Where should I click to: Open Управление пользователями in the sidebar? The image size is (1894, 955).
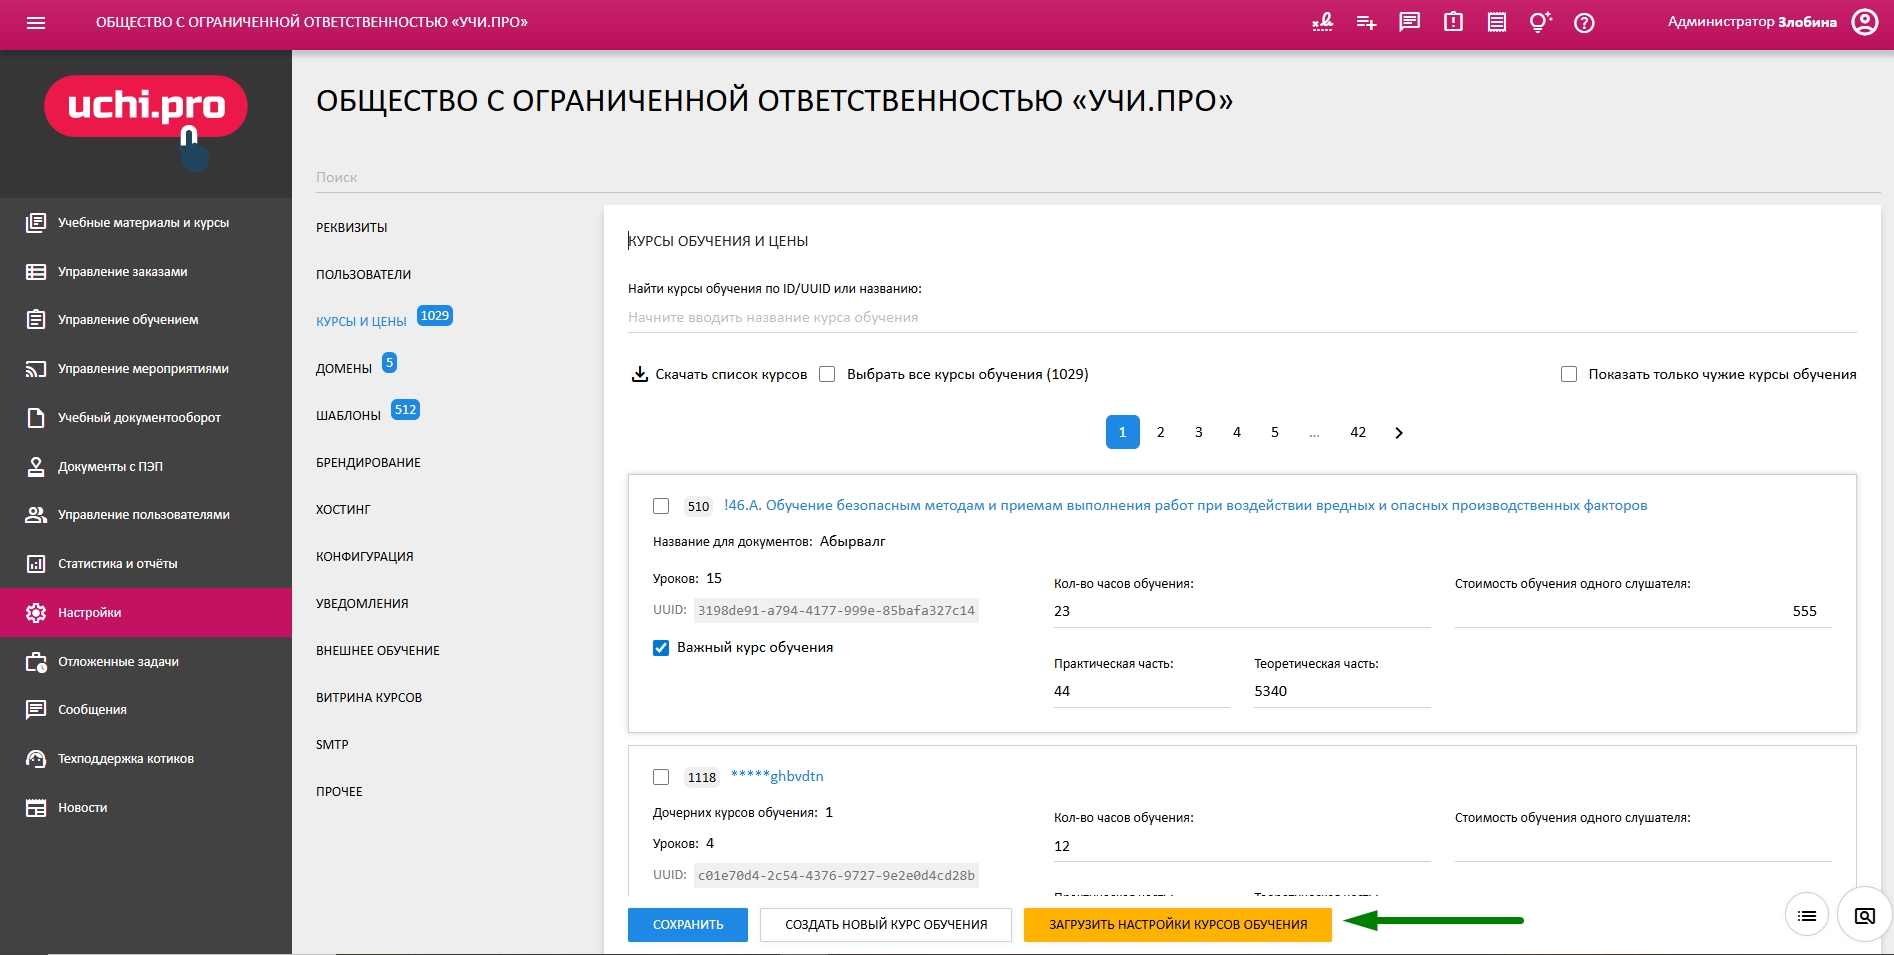[146, 515]
